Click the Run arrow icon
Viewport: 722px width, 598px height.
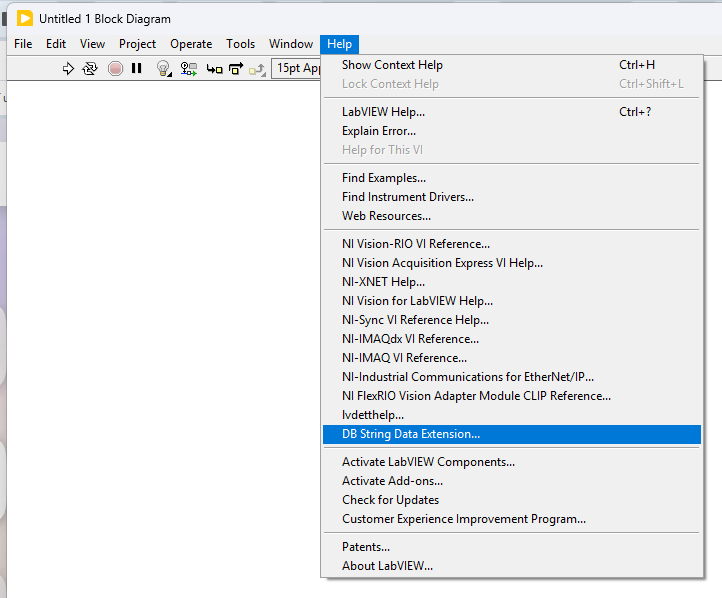pos(68,69)
